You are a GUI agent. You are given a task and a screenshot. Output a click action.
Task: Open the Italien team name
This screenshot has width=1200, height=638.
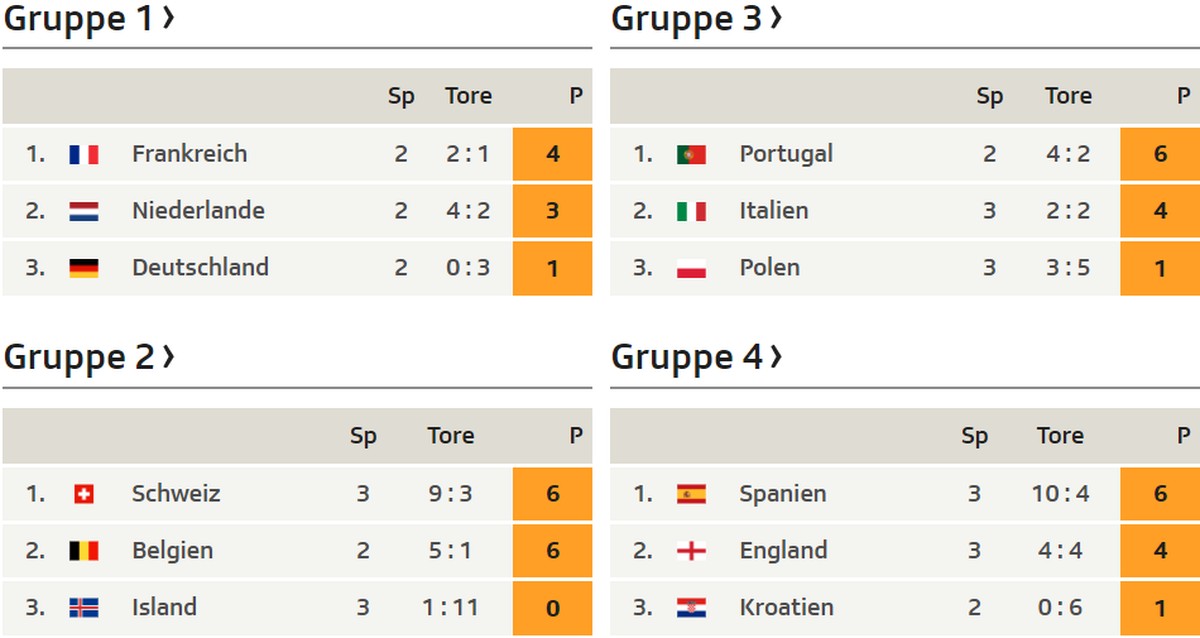(774, 211)
